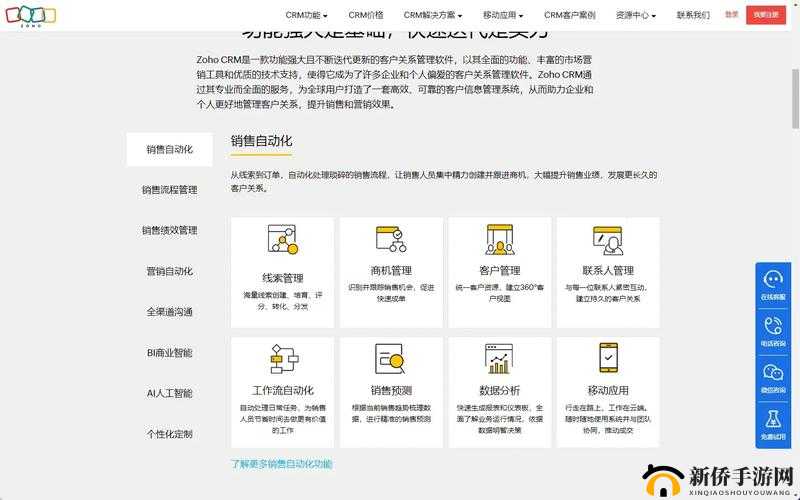Click the 线索管理 card title

click(283, 278)
